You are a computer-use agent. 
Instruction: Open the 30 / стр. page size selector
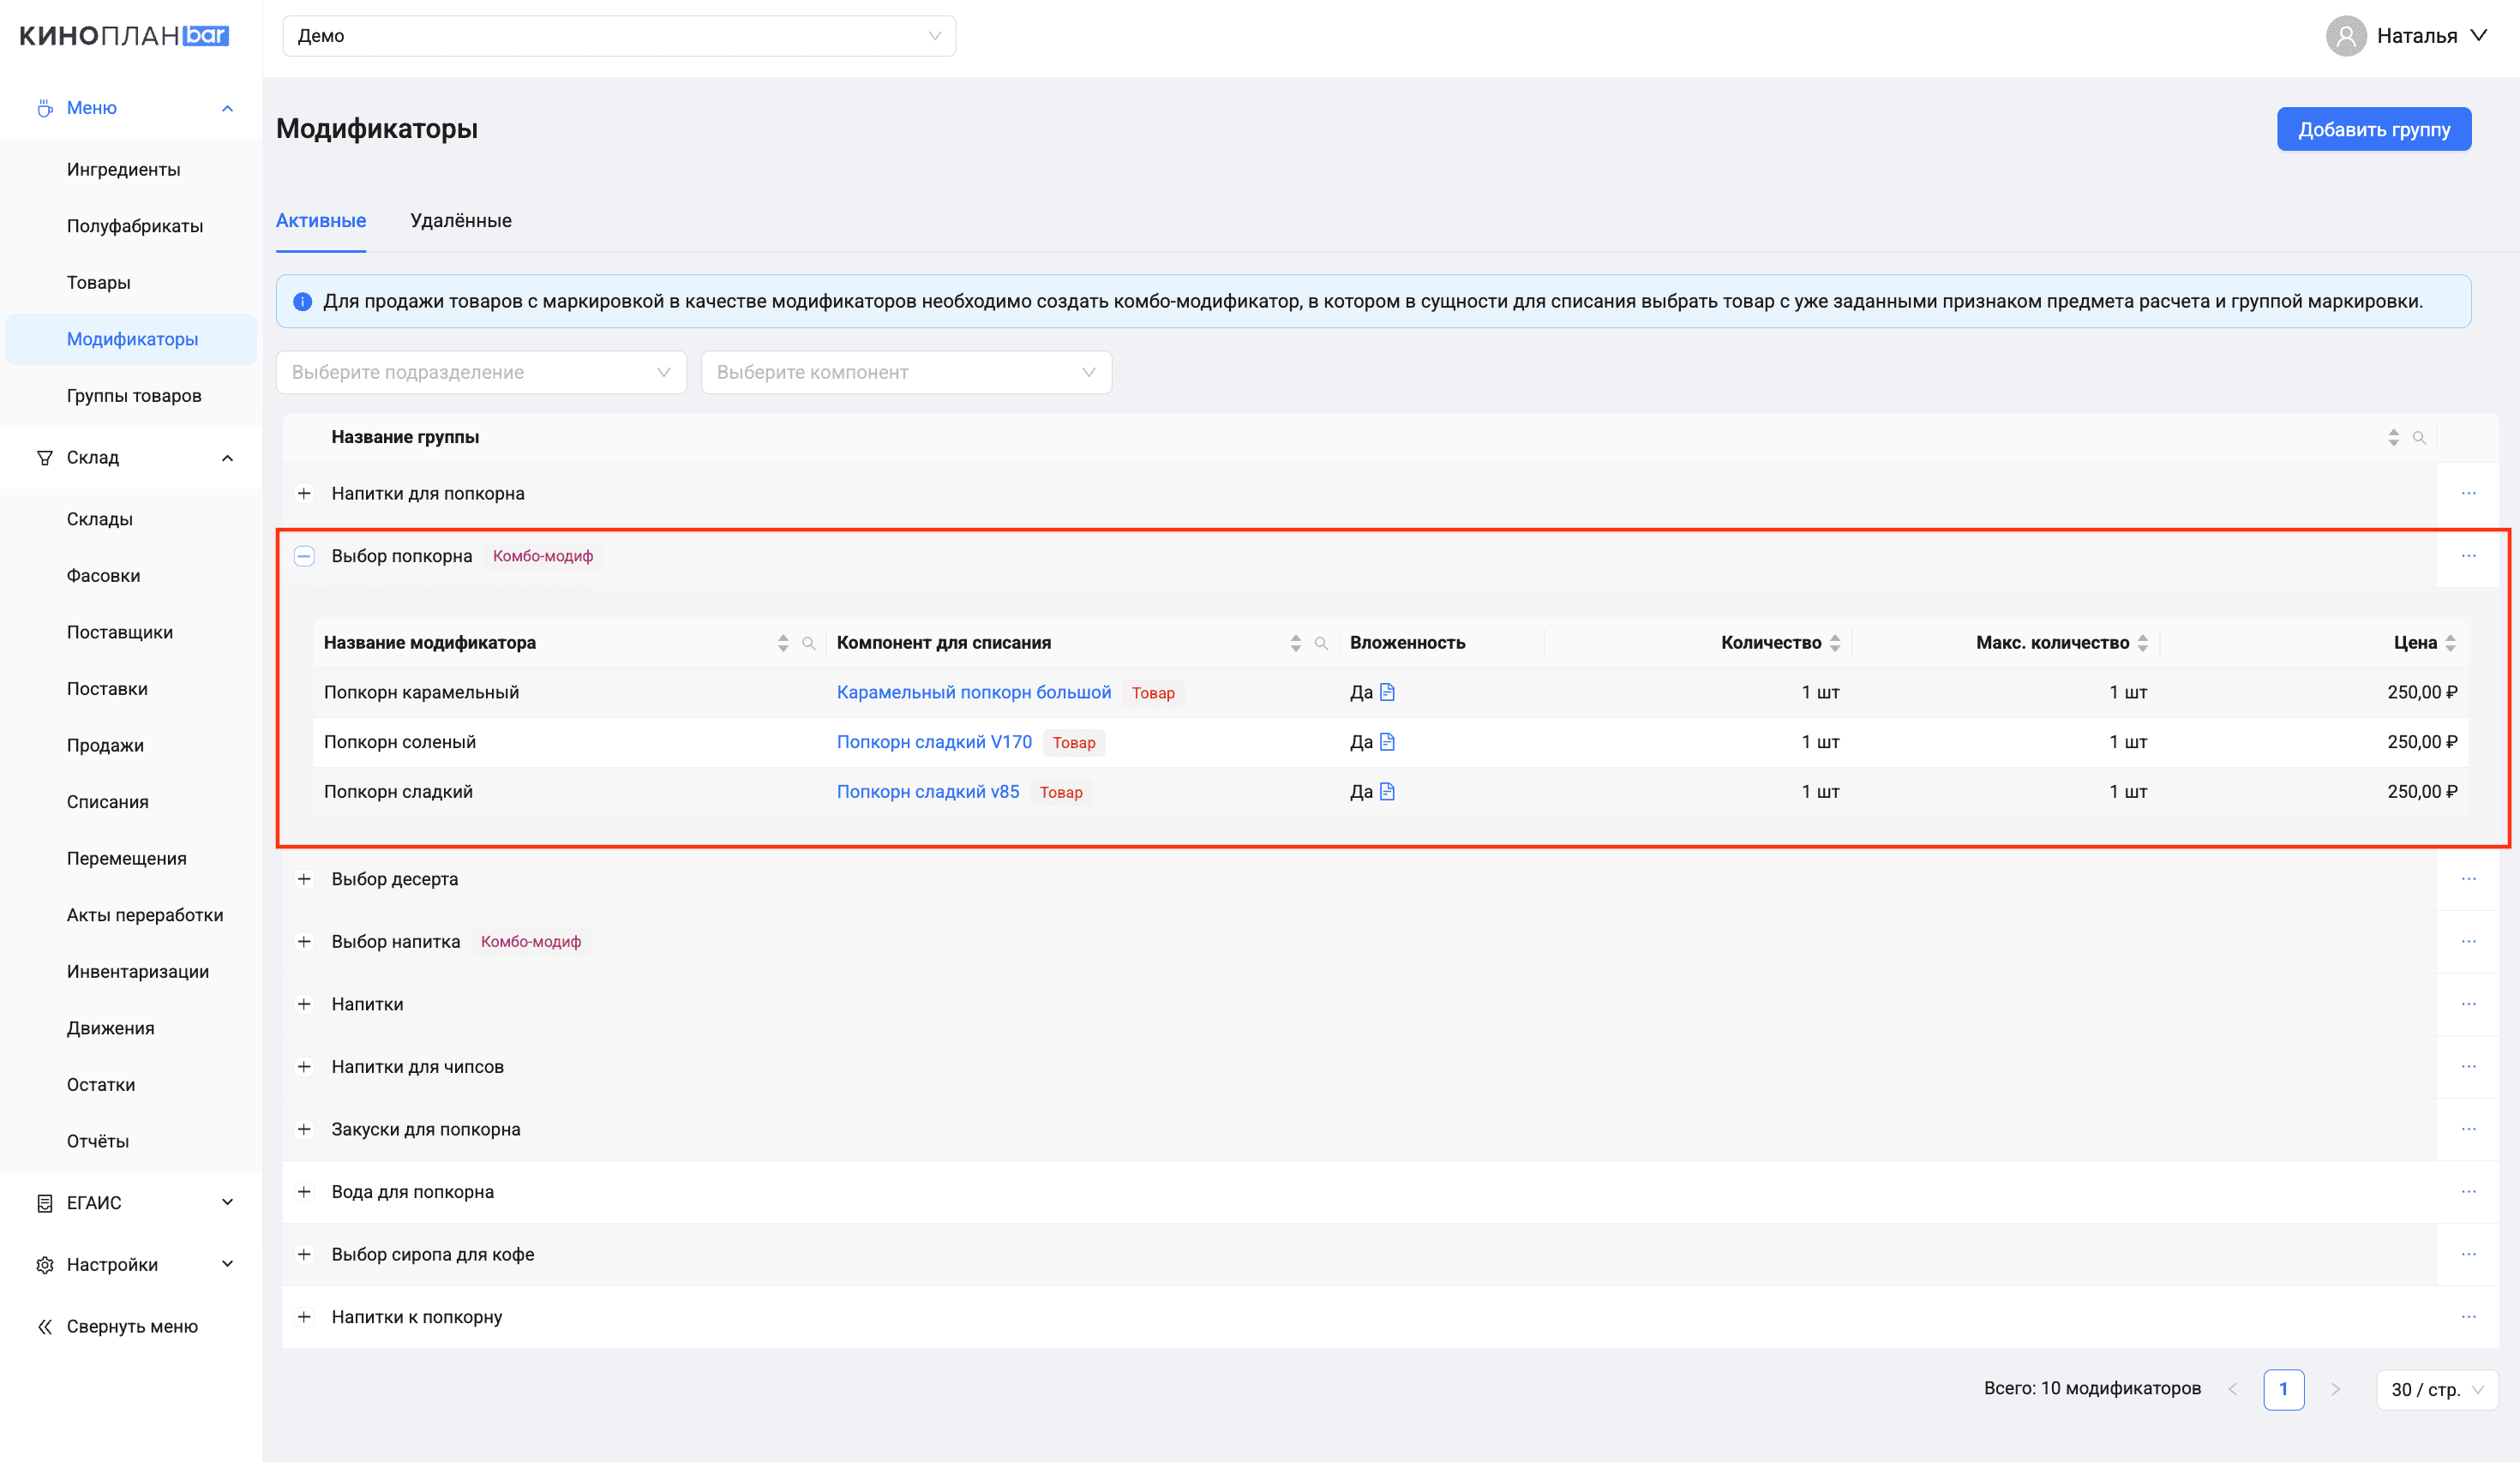click(2436, 1389)
